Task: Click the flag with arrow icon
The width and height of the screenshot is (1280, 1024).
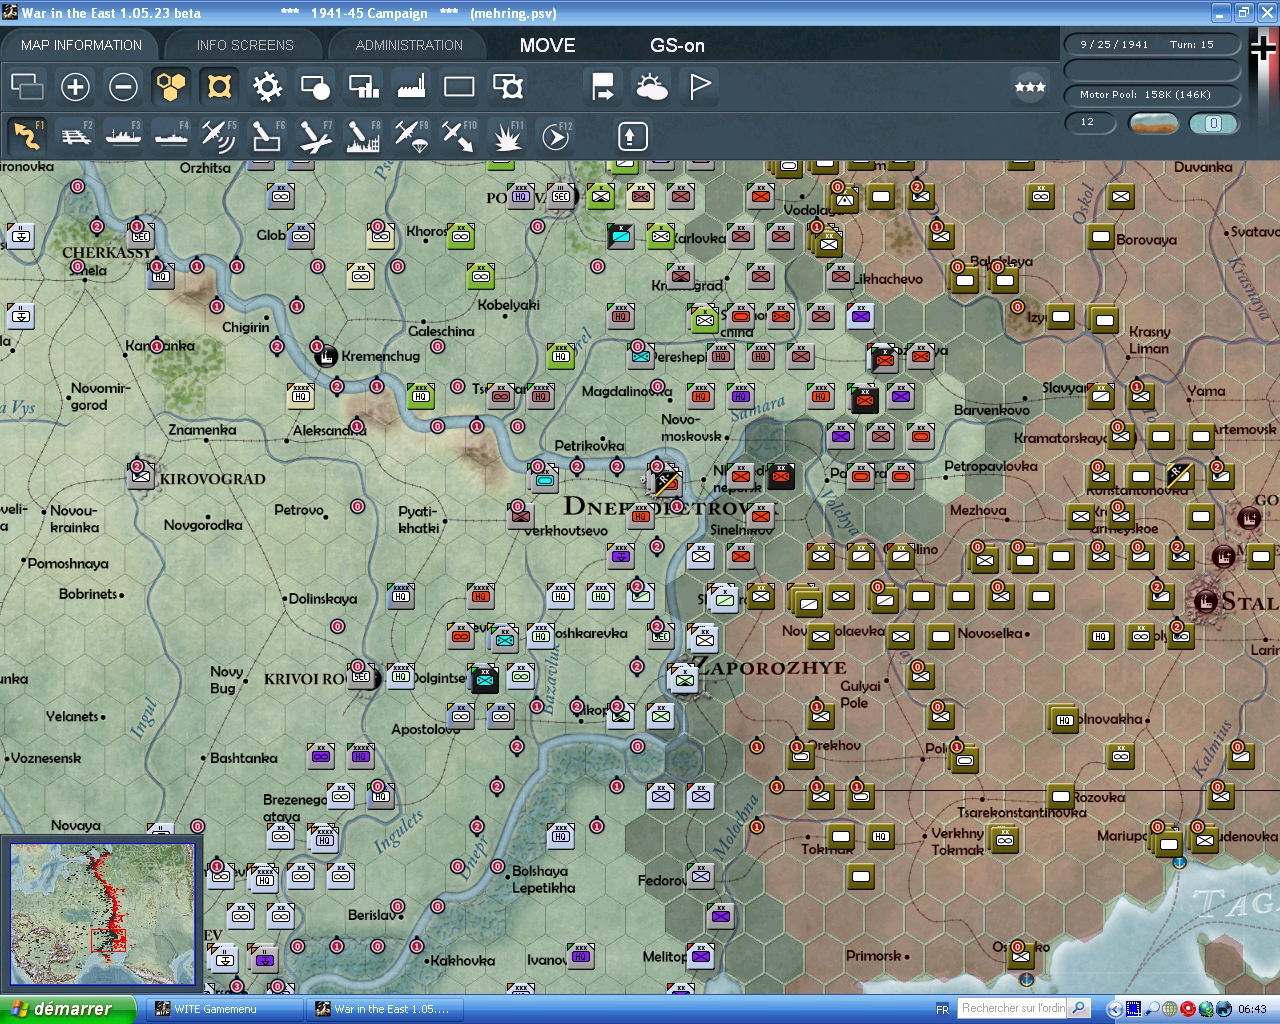Action: (x=603, y=87)
